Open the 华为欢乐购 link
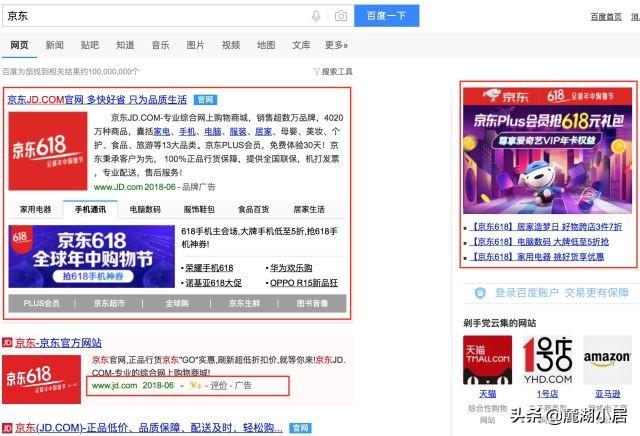Screen dimensions: 640x436 (291, 268)
